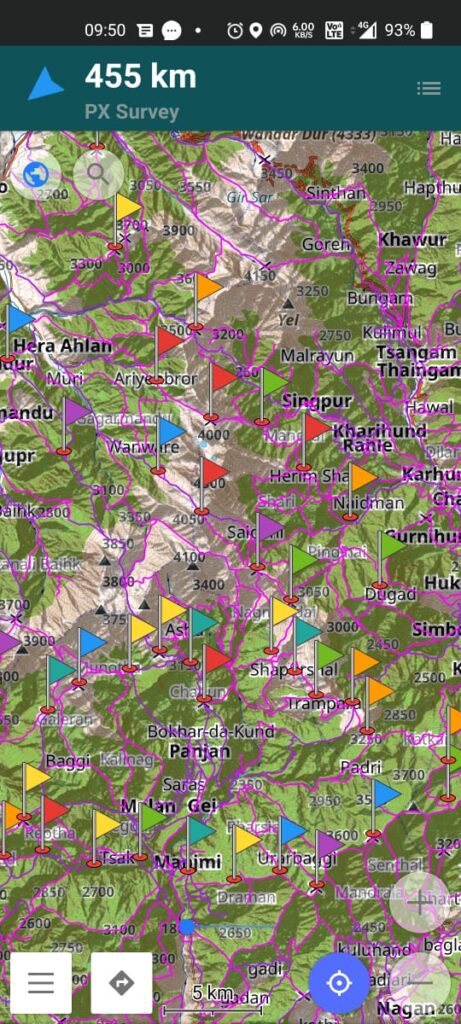Tap the battery status icon
Viewport: 461px width, 1024px height.
tap(426, 30)
